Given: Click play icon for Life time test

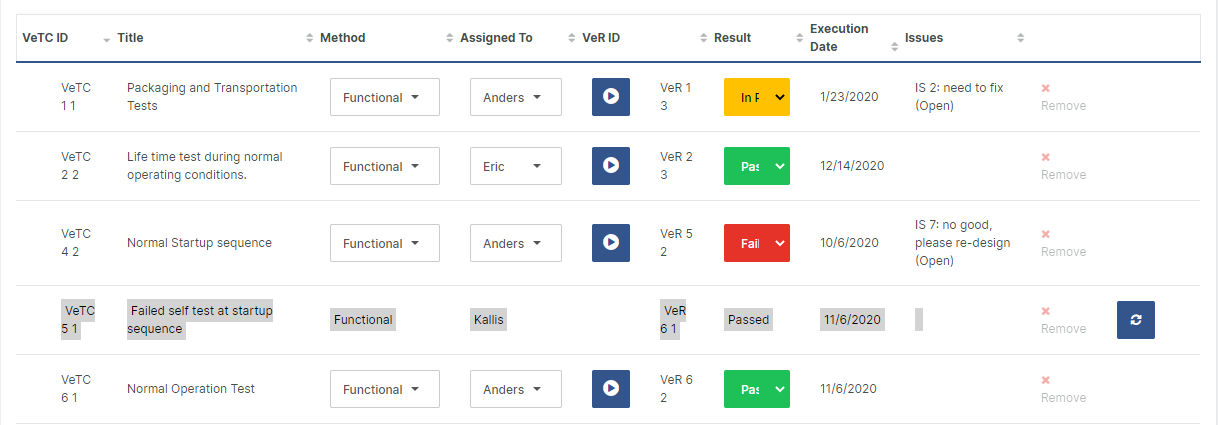Looking at the screenshot, I should [611, 166].
